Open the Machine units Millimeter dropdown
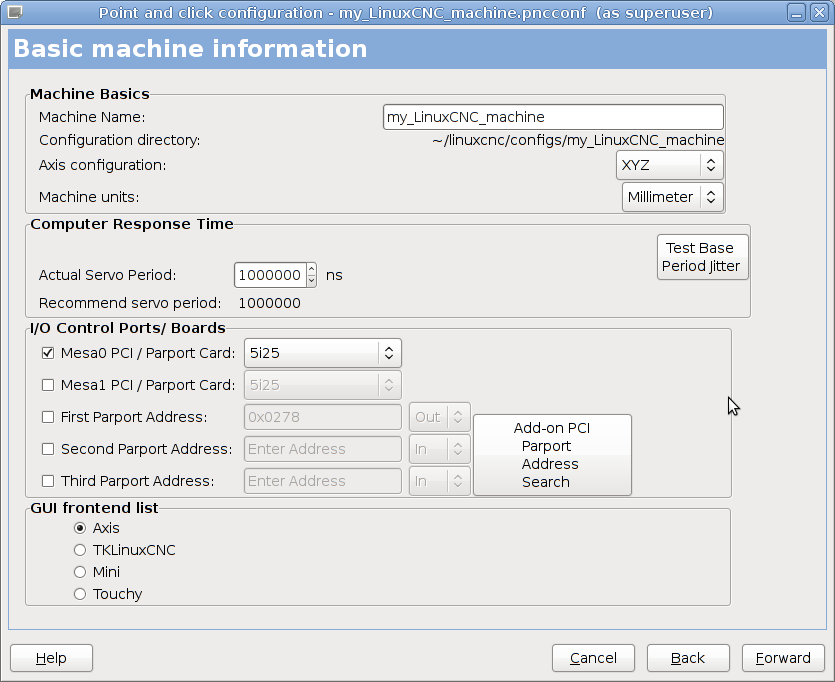 [x=673, y=197]
